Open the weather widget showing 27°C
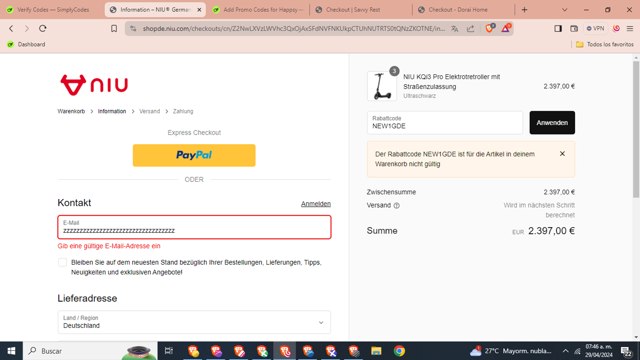Viewport: 640px width, 360px height. click(510, 351)
